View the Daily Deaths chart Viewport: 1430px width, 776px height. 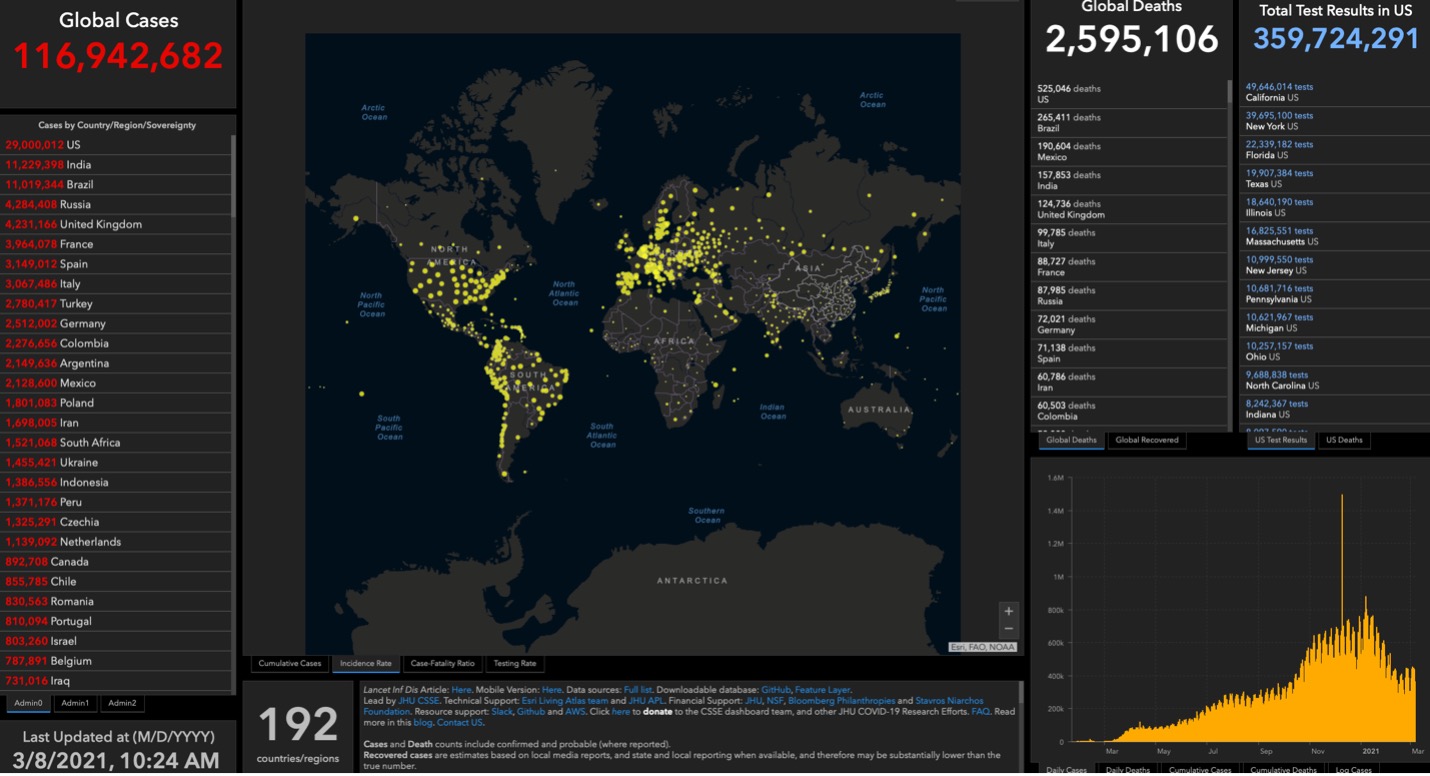(1129, 769)
